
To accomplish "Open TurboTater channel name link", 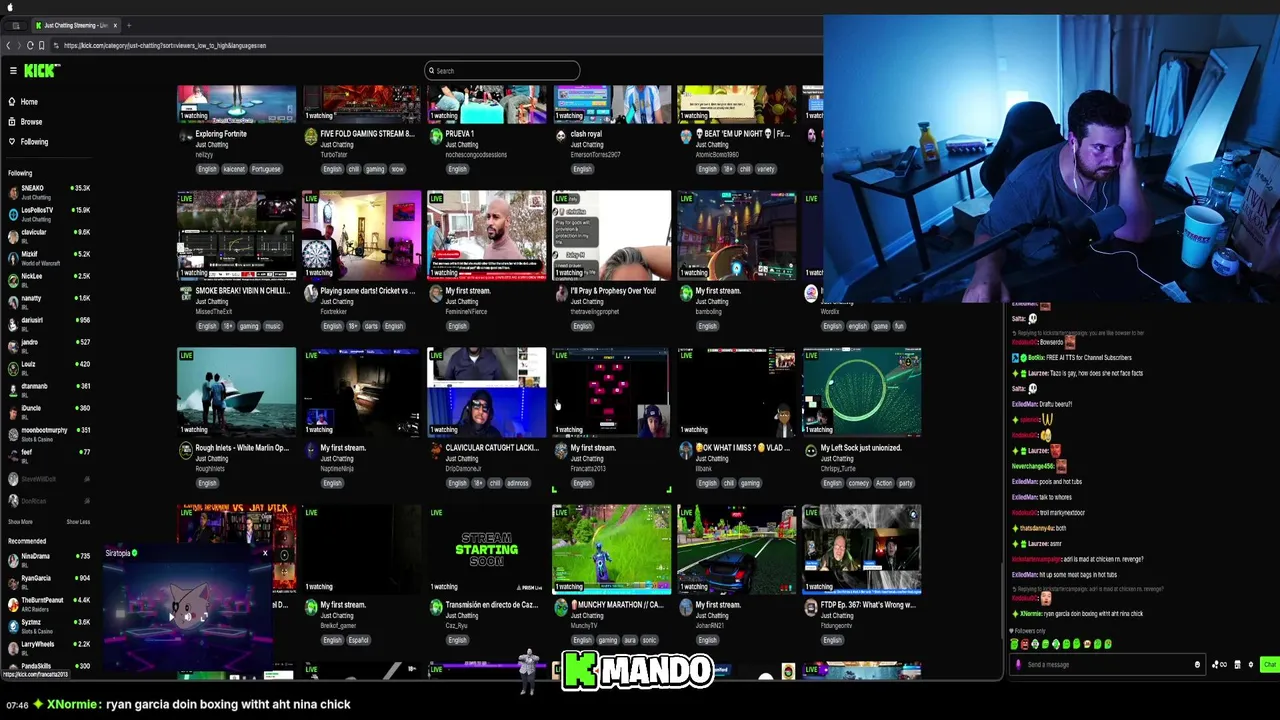I will [x=333, y=155].
